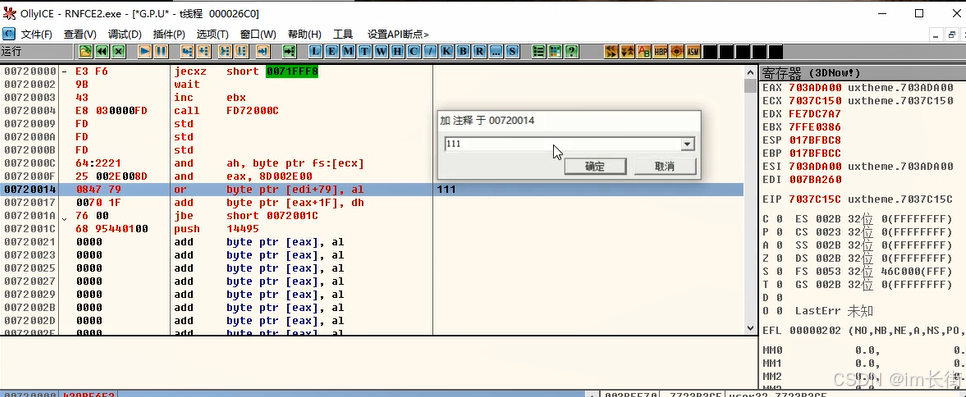Click the comment text field containing 111

[563, 144]
